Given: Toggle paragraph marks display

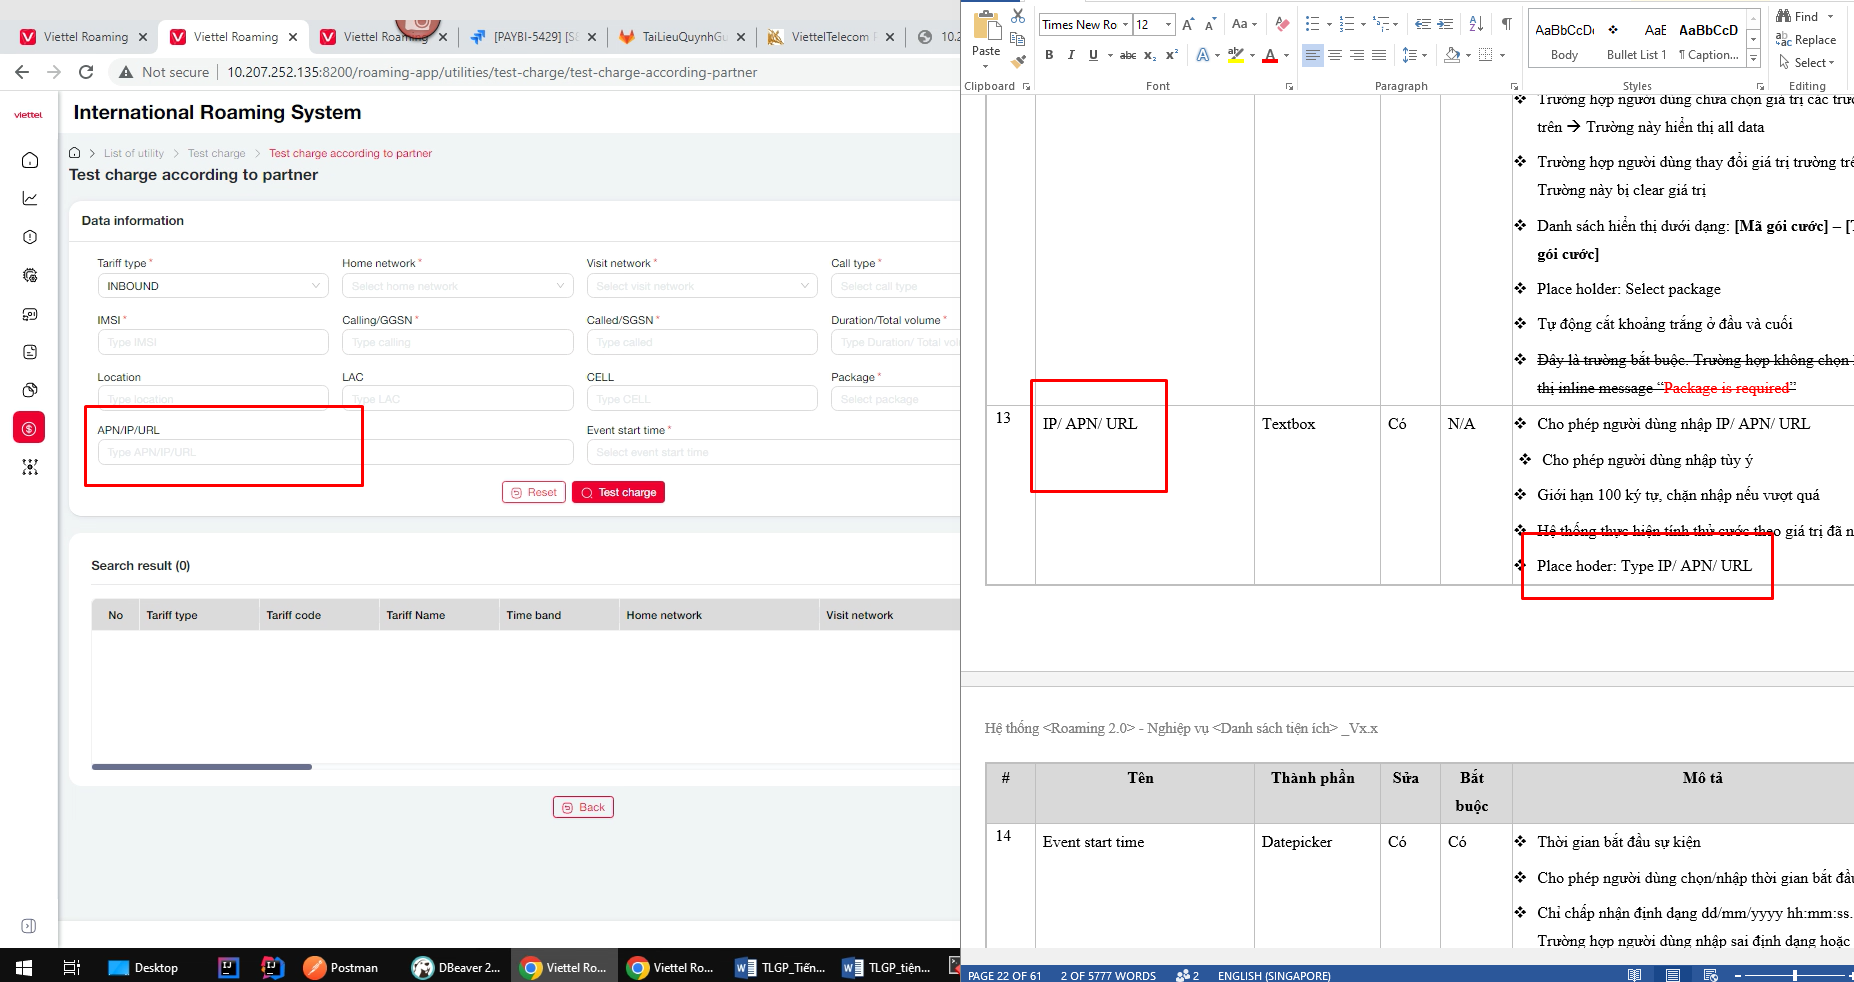Looking at the screenshot, I should [x=1506, y=24].
